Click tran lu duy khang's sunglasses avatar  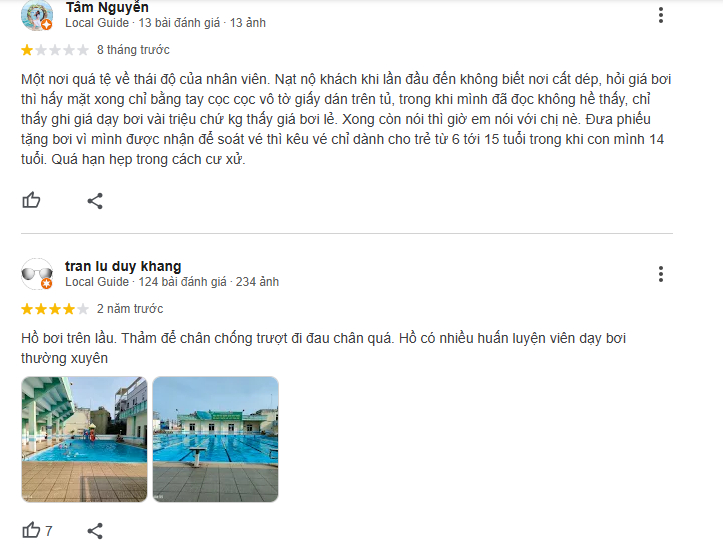pos(37,274)
